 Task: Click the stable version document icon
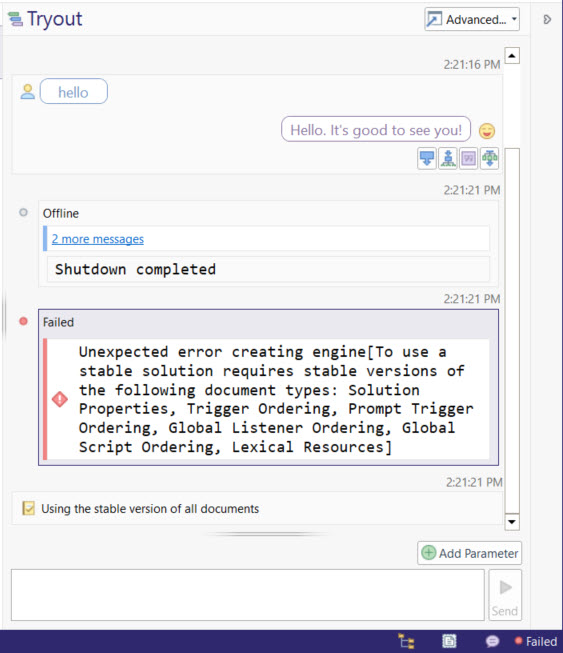tap(28, 508)
